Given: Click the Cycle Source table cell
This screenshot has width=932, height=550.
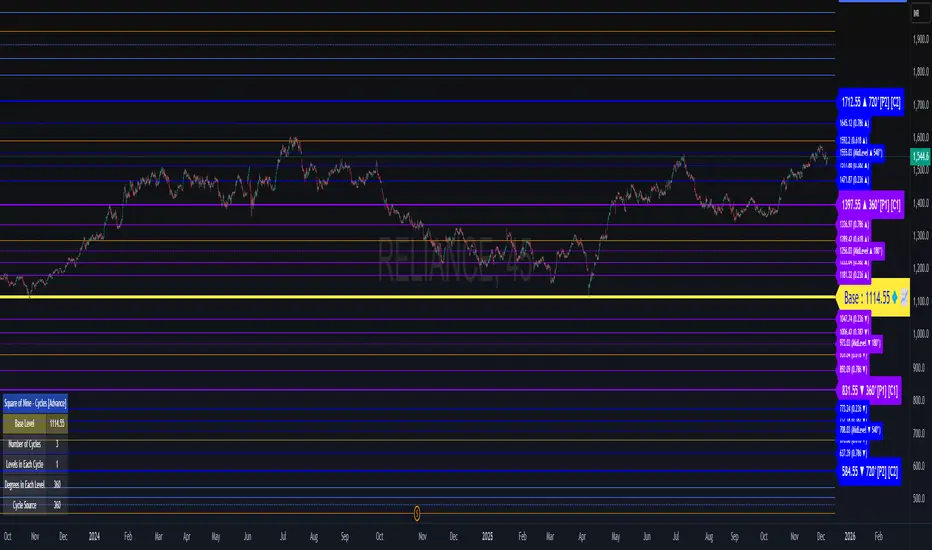Looking at the screenshot, I should 24,505.
